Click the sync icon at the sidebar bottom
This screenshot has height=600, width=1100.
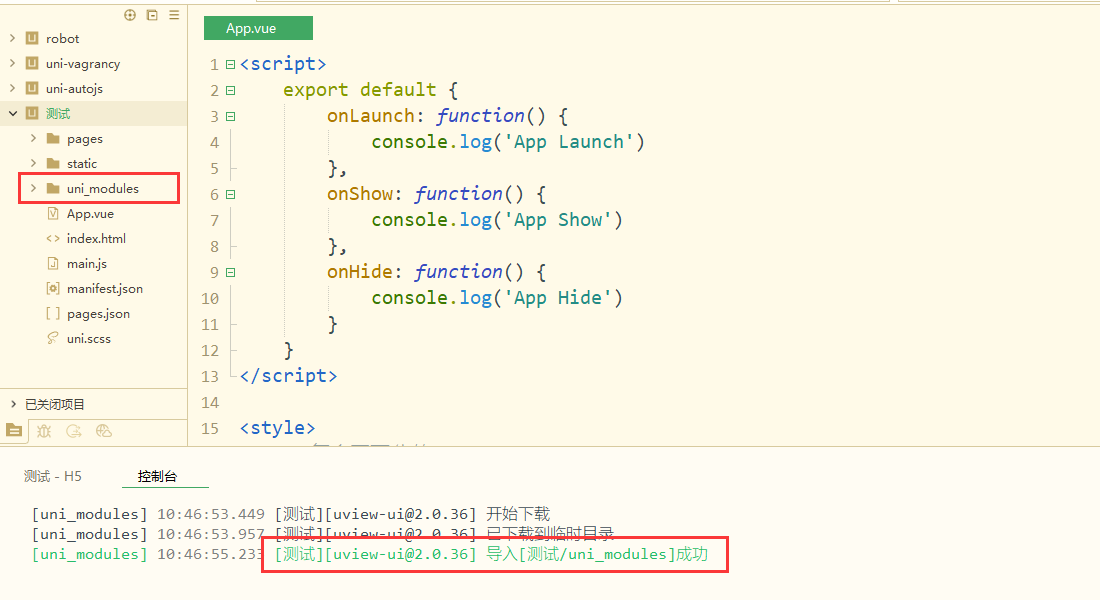coord(74,431)
